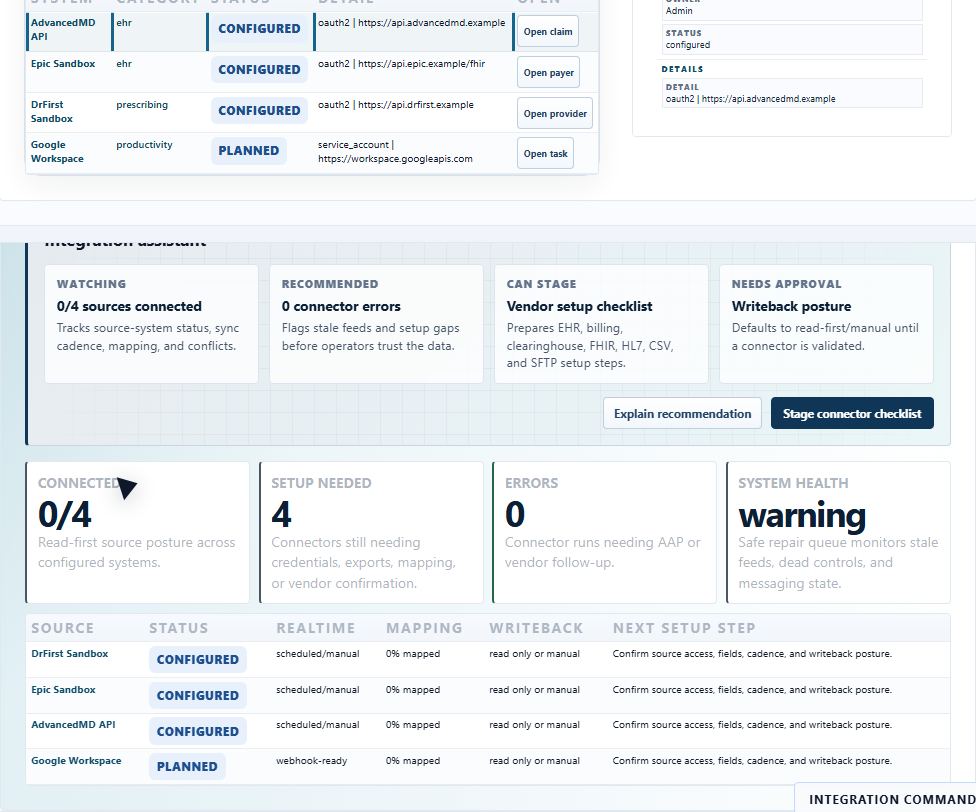
Task: Click the Recommended 0 connector errors card
Action: pos(376,324)
